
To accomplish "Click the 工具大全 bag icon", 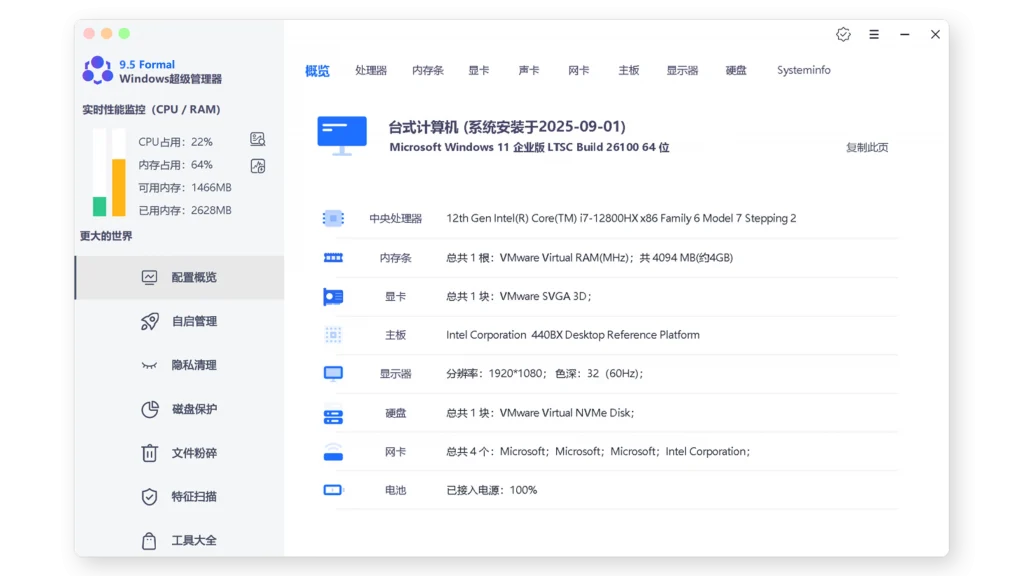I will tap(149, 541).
